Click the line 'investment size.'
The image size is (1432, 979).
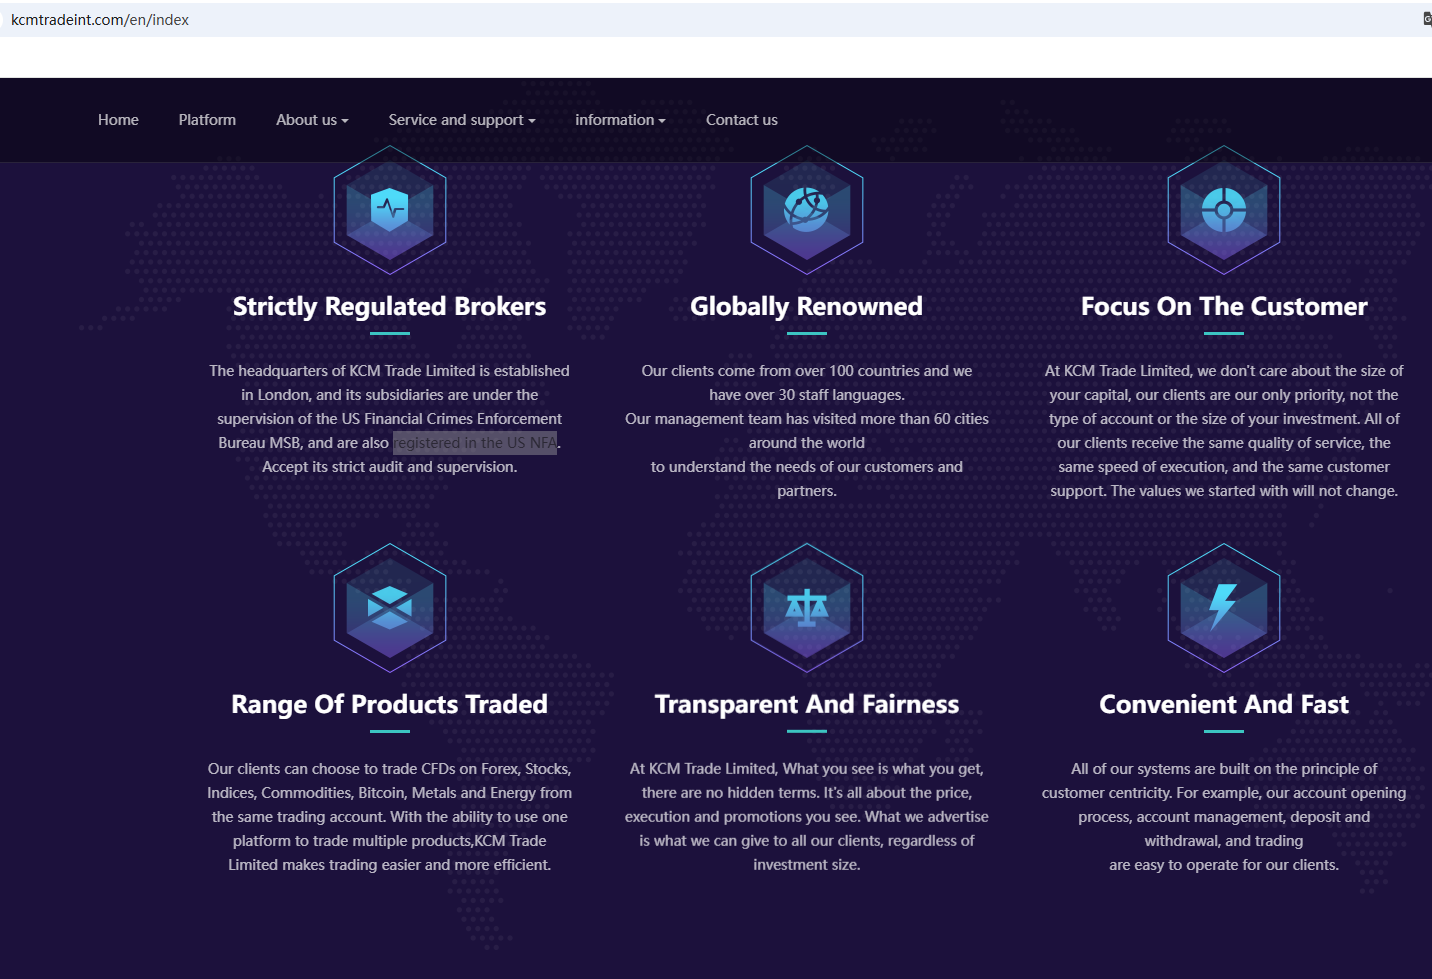(807, 865)
